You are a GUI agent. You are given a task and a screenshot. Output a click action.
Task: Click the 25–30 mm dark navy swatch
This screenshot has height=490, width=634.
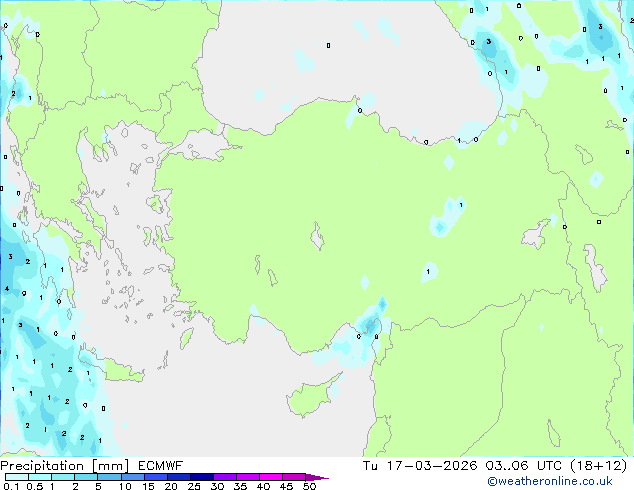(x=201, y=477)
